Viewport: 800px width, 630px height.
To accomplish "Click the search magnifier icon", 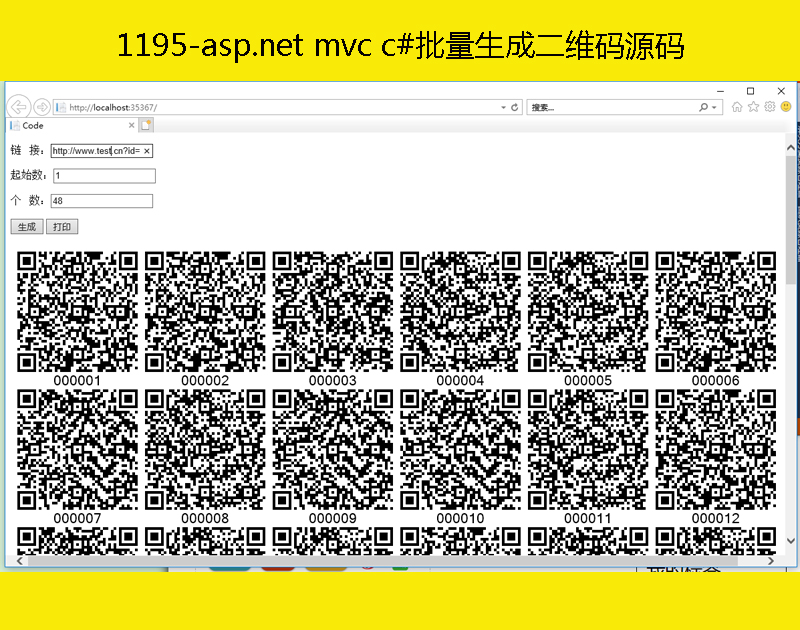I will (704, 107).
